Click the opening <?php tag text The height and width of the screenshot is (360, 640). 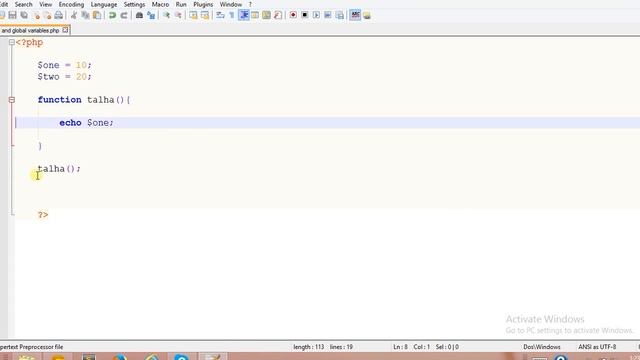(29, 42)
